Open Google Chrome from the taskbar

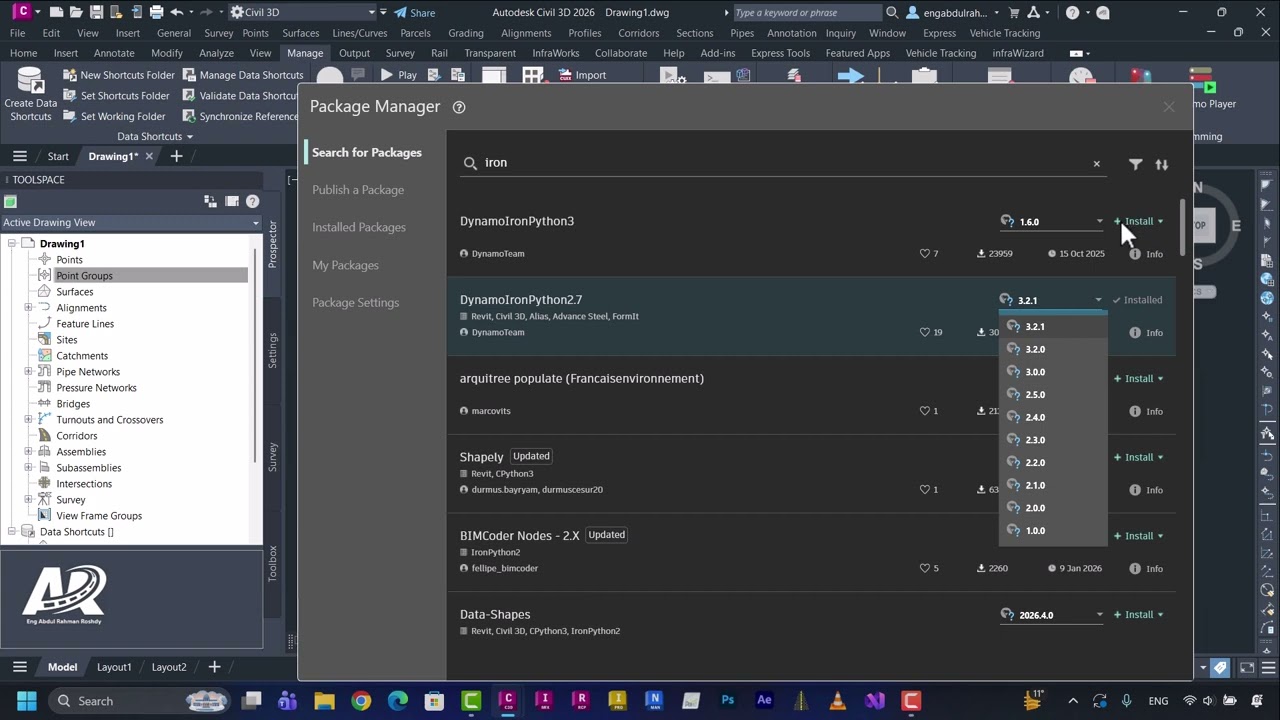361,701
